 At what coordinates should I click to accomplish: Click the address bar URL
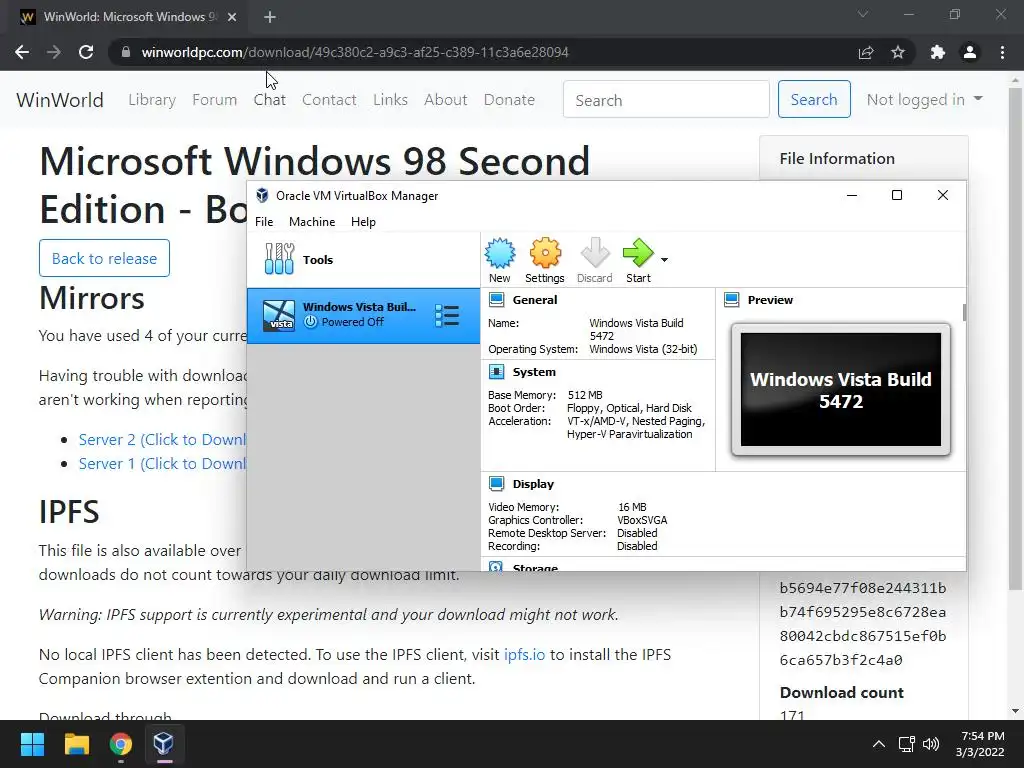[x=355, y=52]
